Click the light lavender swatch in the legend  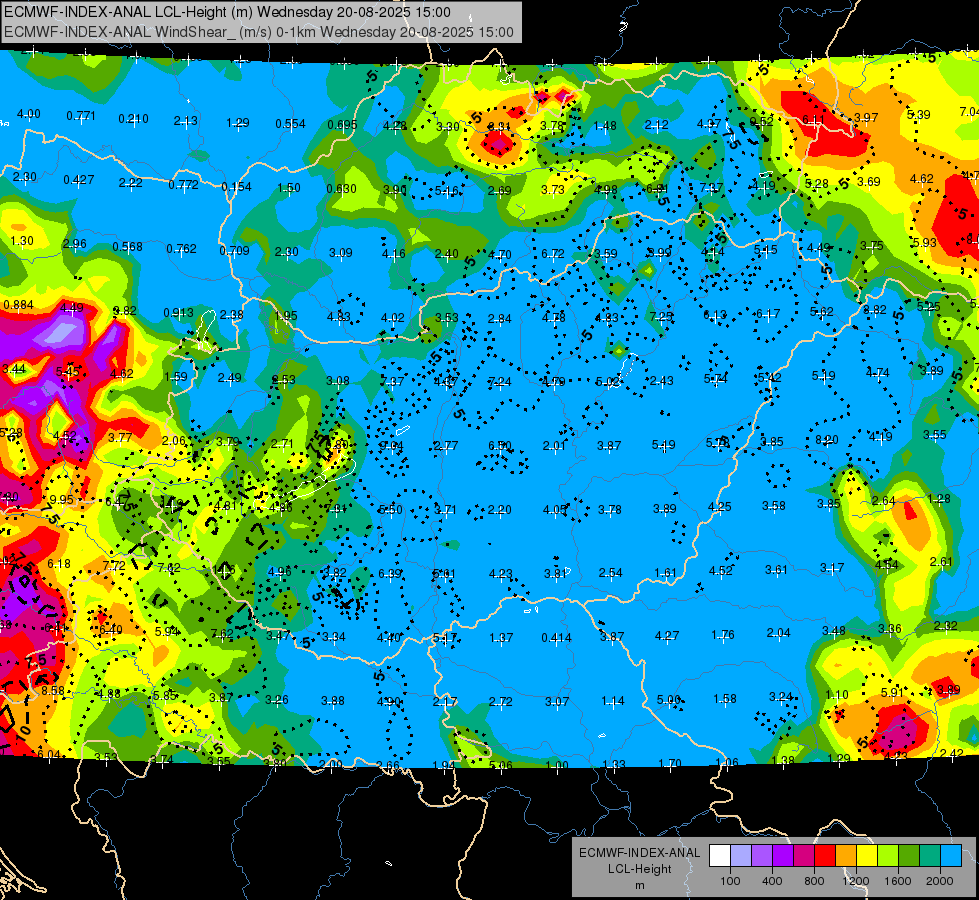(x=741, y=856)
